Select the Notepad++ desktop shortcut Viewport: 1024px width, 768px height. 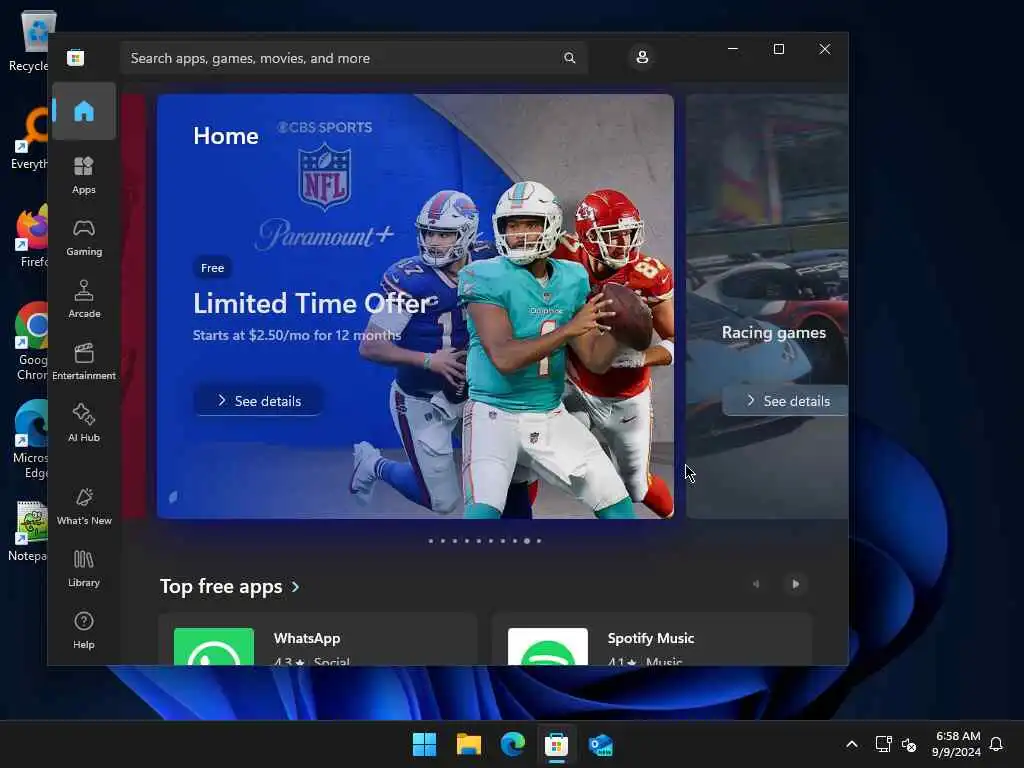point(29,531)
